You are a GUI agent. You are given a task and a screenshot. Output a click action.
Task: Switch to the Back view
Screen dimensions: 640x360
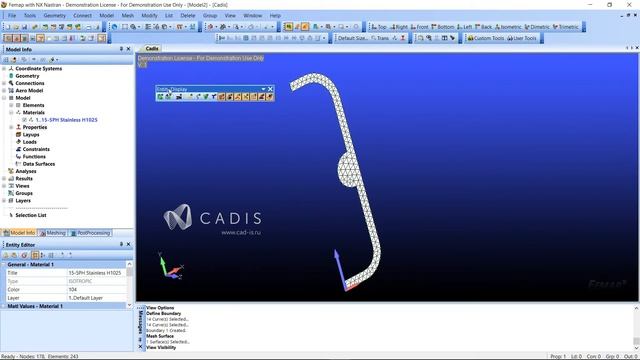coord(483,27)
